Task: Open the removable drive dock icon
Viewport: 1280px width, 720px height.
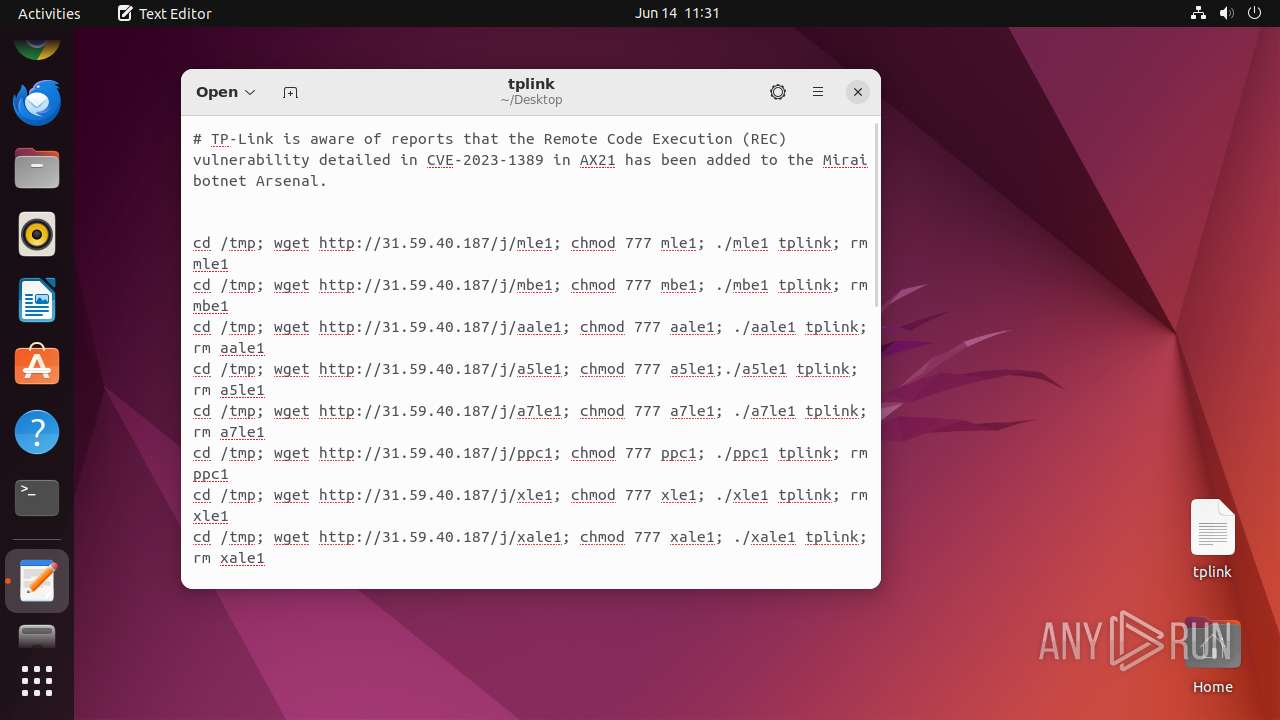Action: (37, 637)
